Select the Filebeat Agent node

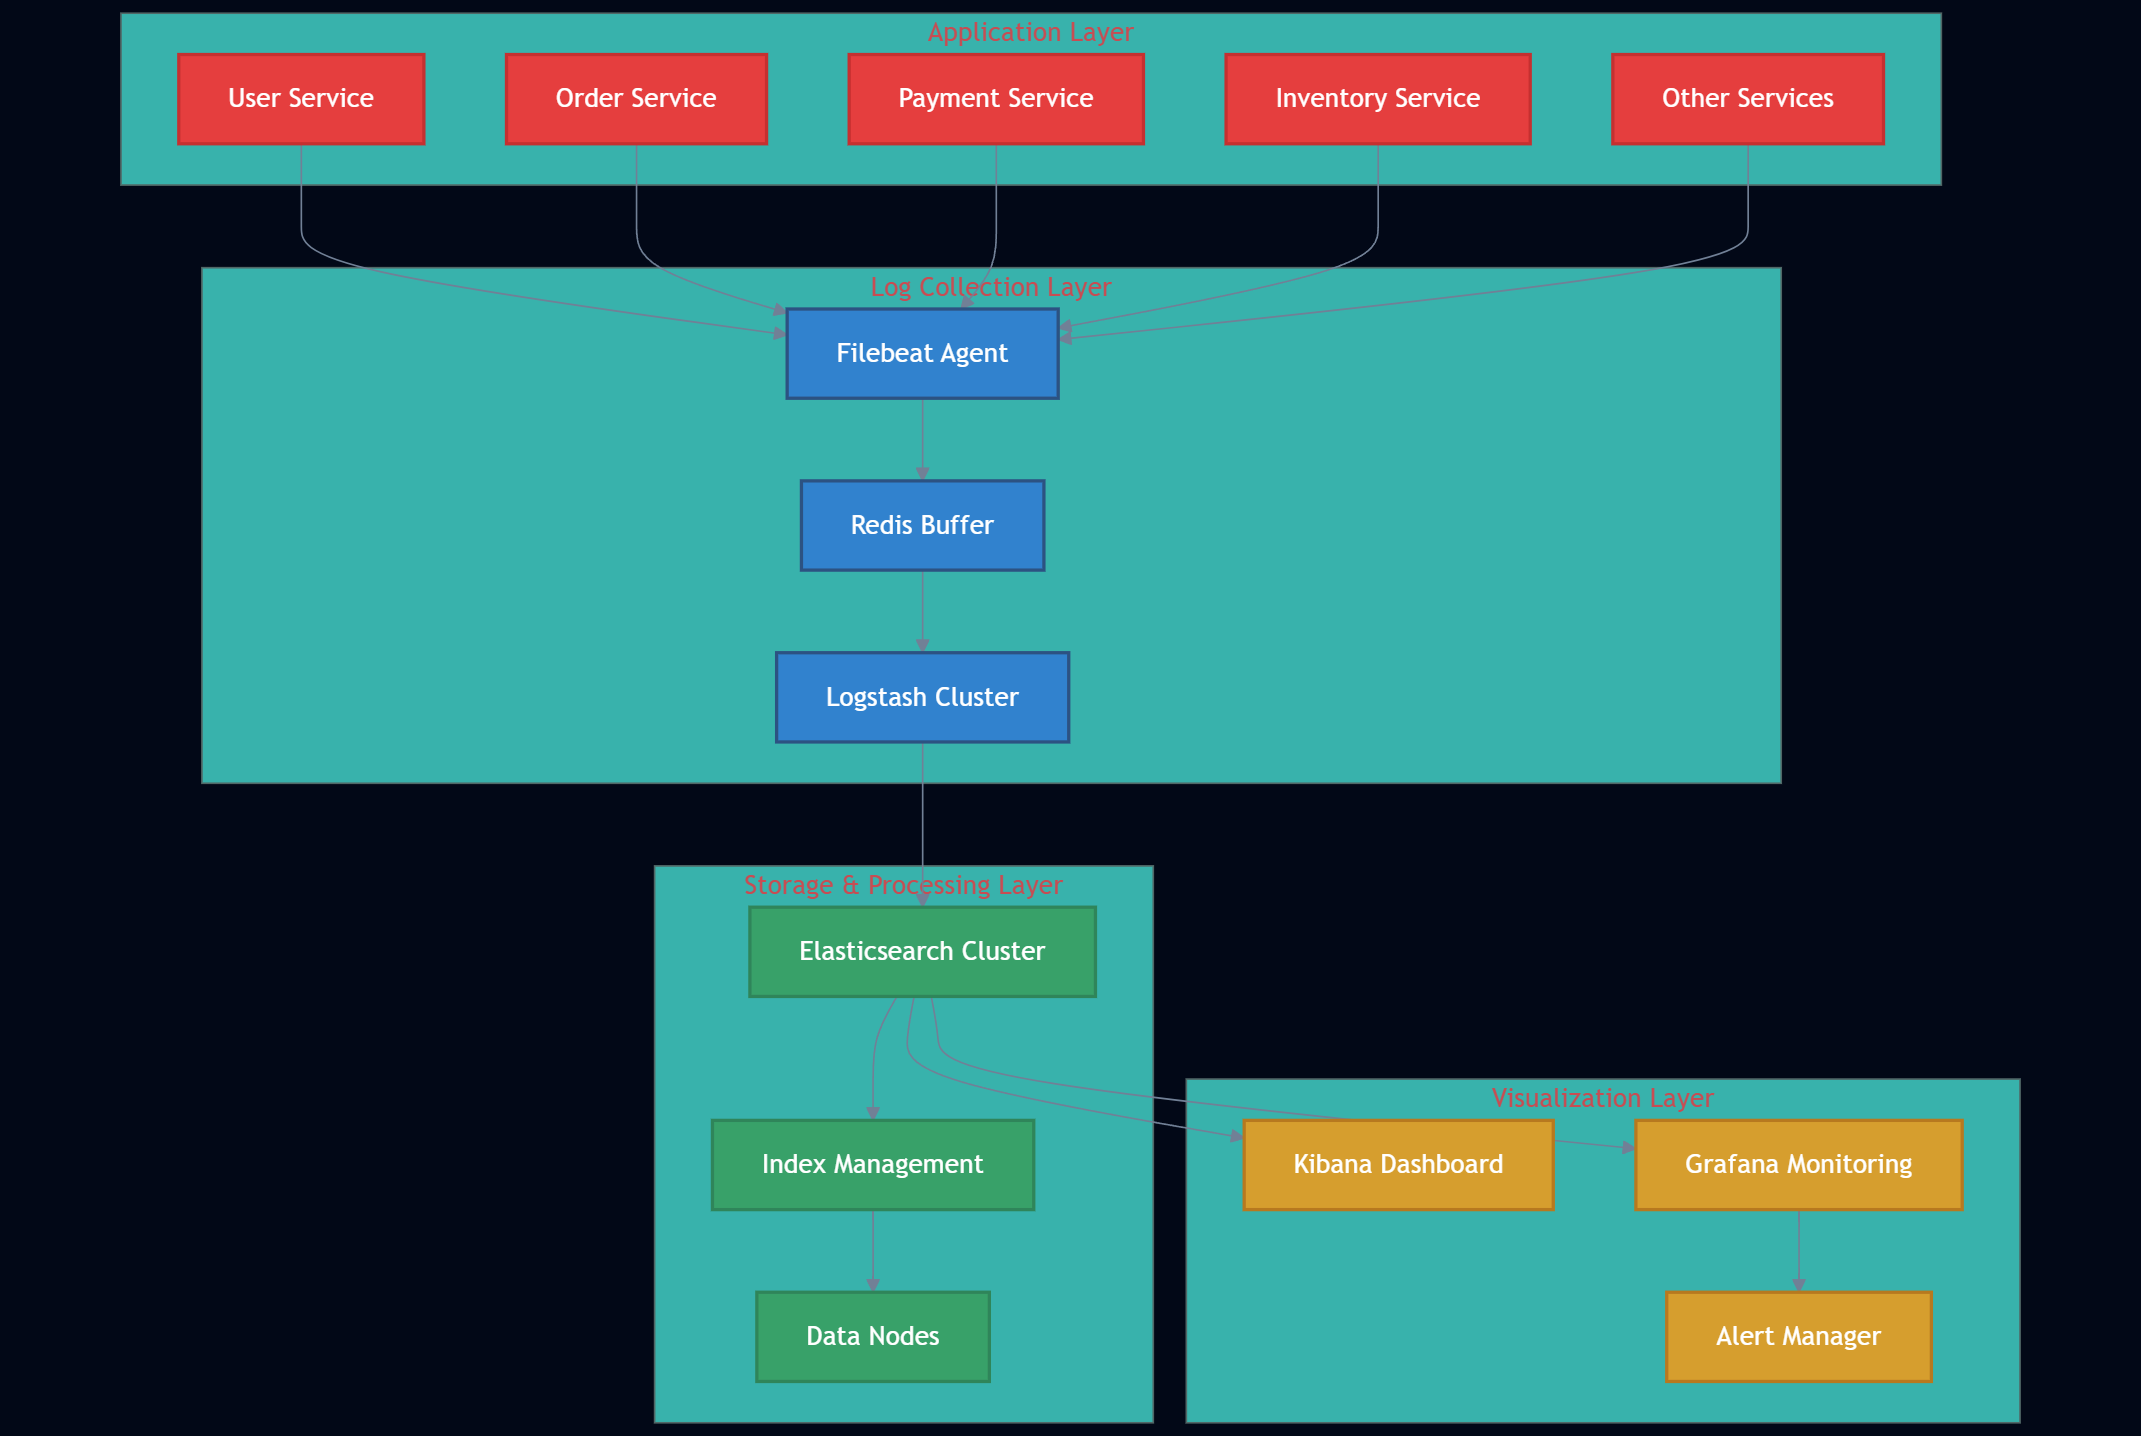click(x=922, y=354)
